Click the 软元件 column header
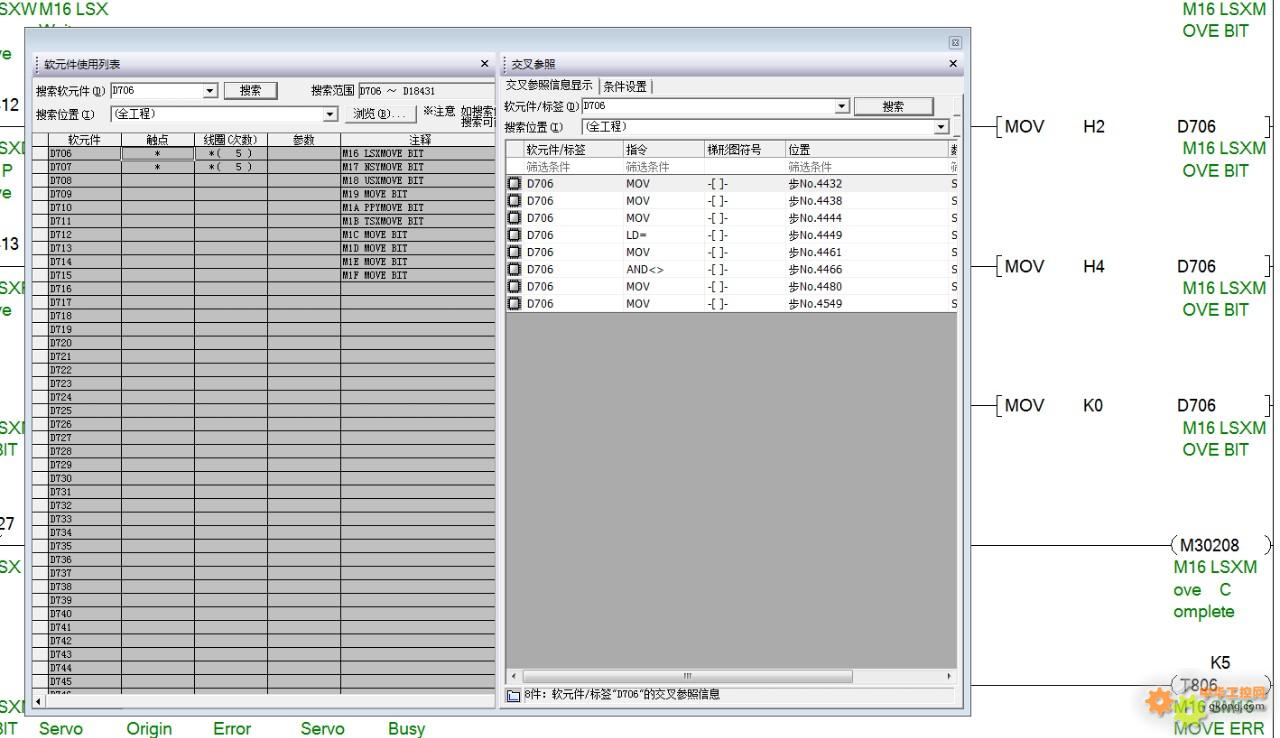 [x=84, y=141]
